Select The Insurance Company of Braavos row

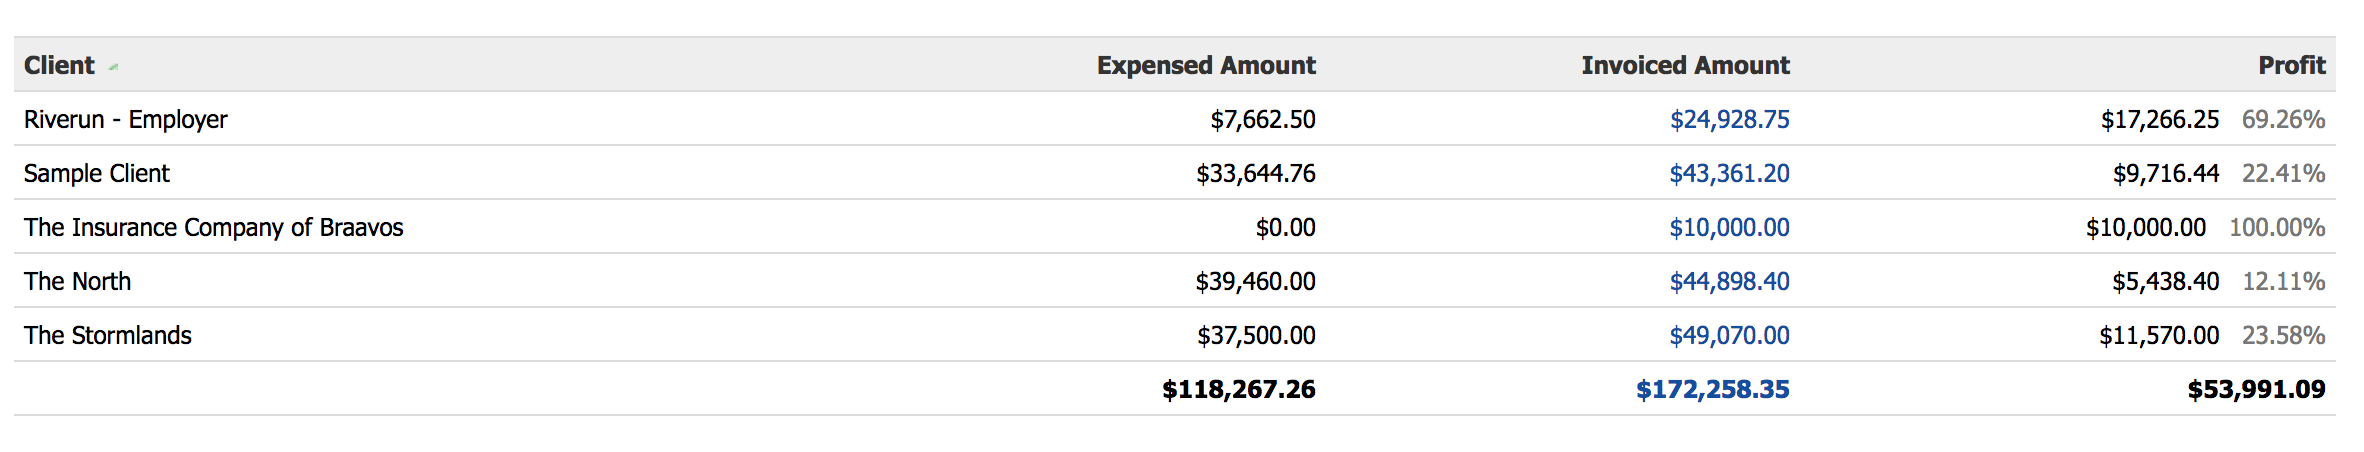[x=1175, y=227]
